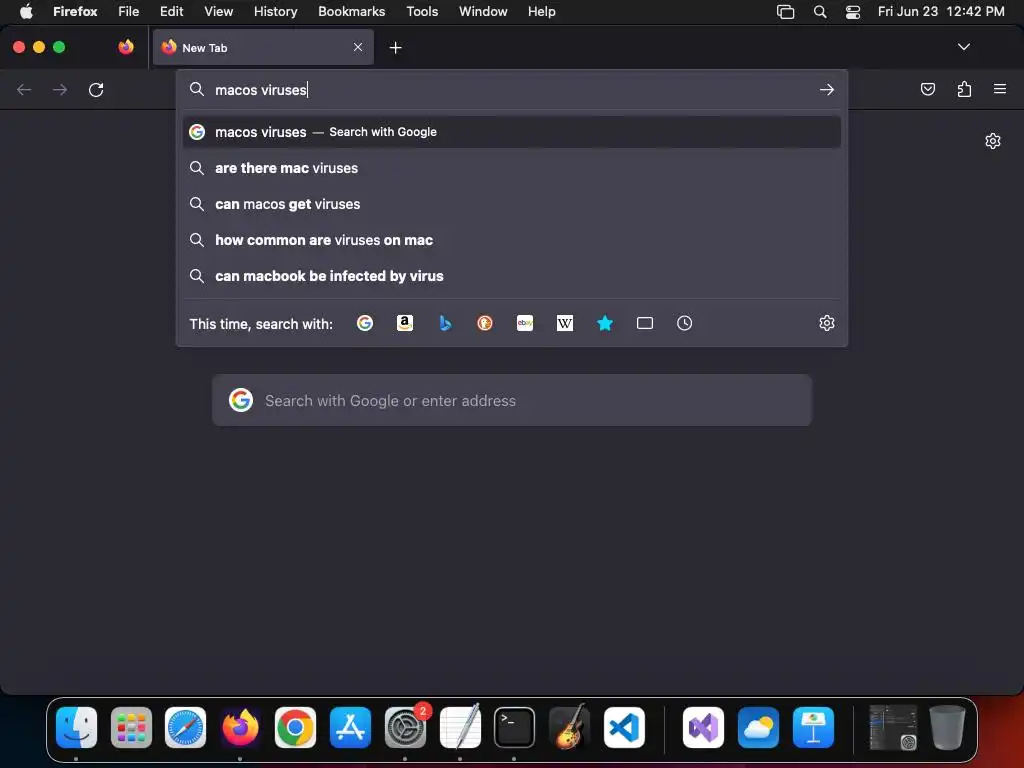Image resolution: width=1024 pixels, height=768 pixels.
Task: Open the View menu
Action: 218,11
